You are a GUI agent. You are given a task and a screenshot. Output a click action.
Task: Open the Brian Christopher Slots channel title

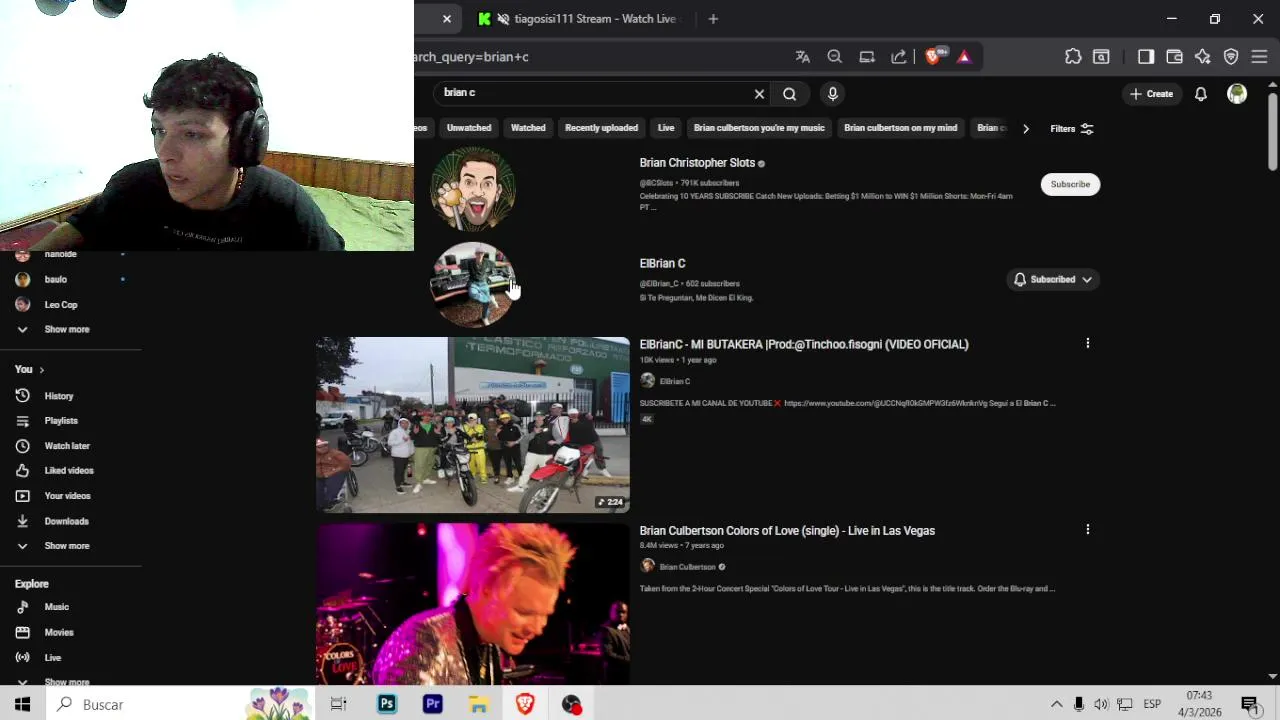[x=697, y=163]
